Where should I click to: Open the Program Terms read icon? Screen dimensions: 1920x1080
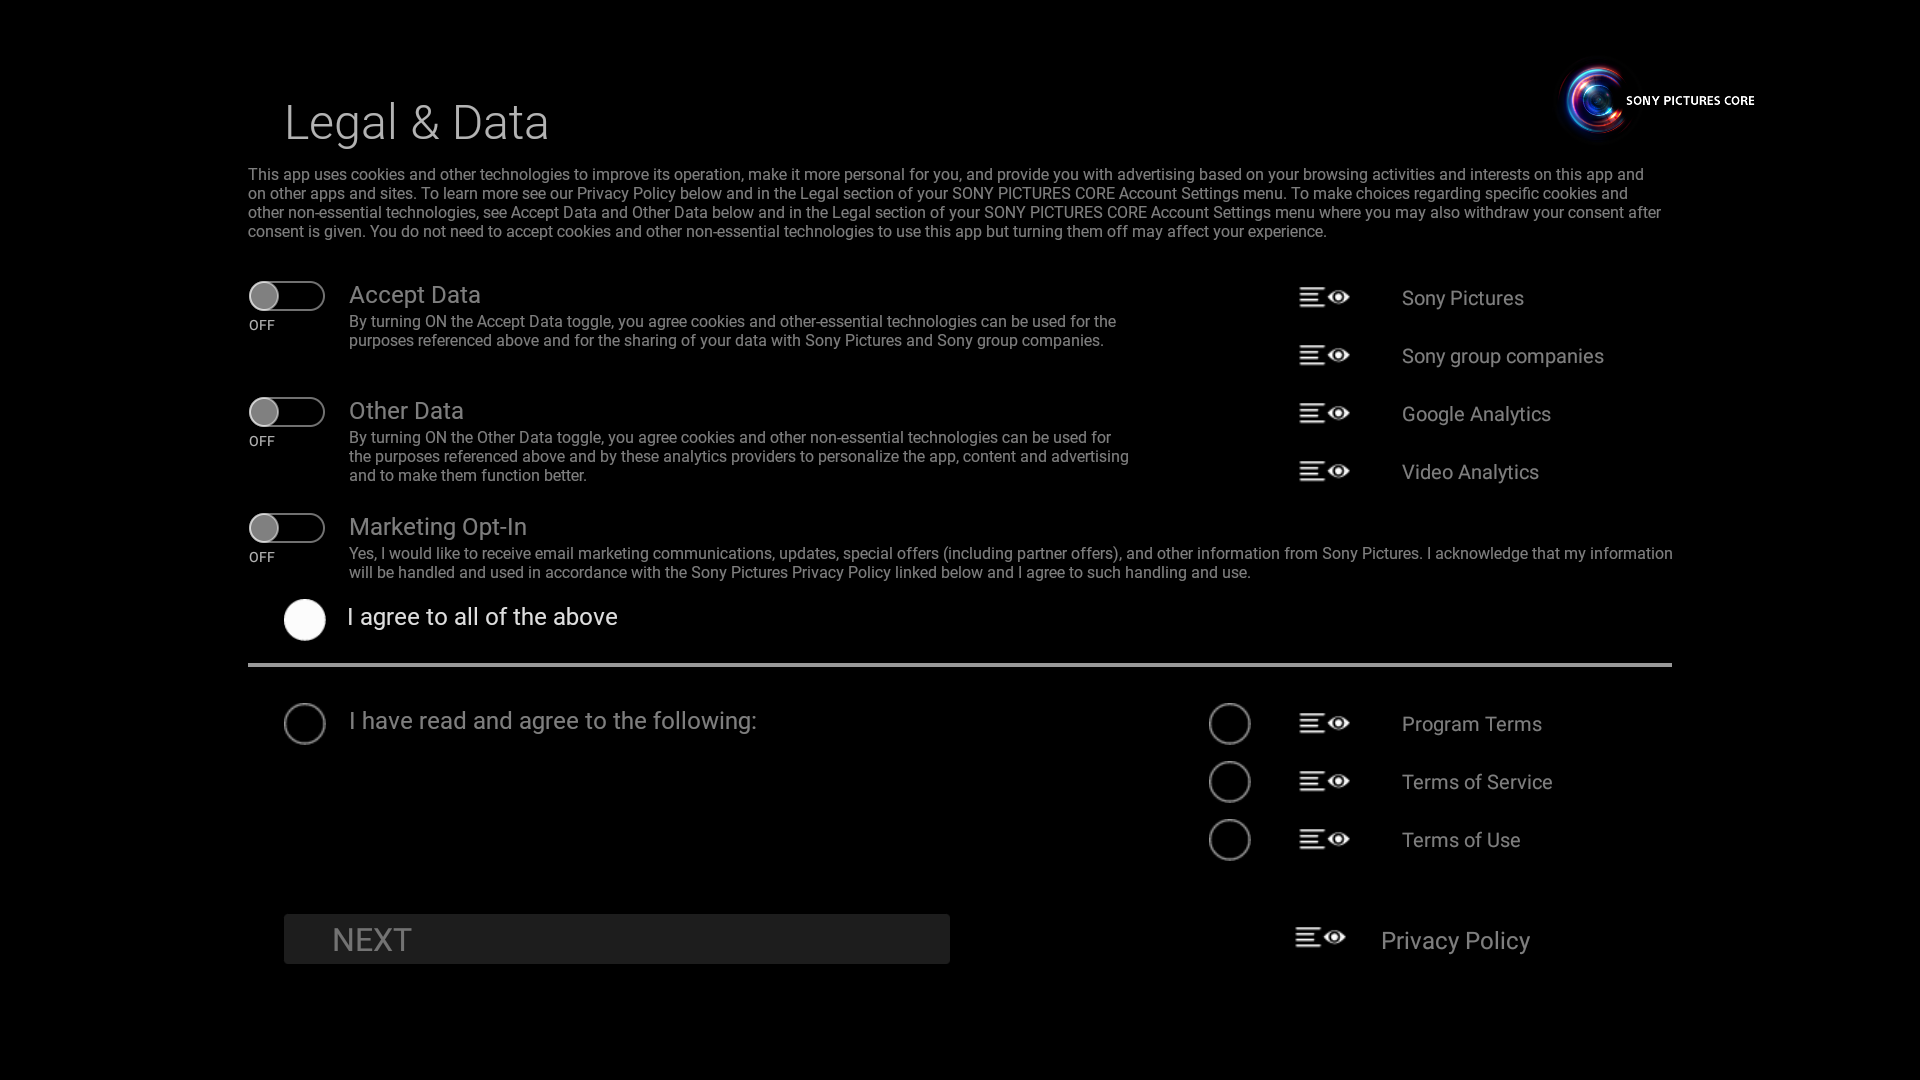[1324, 723]
